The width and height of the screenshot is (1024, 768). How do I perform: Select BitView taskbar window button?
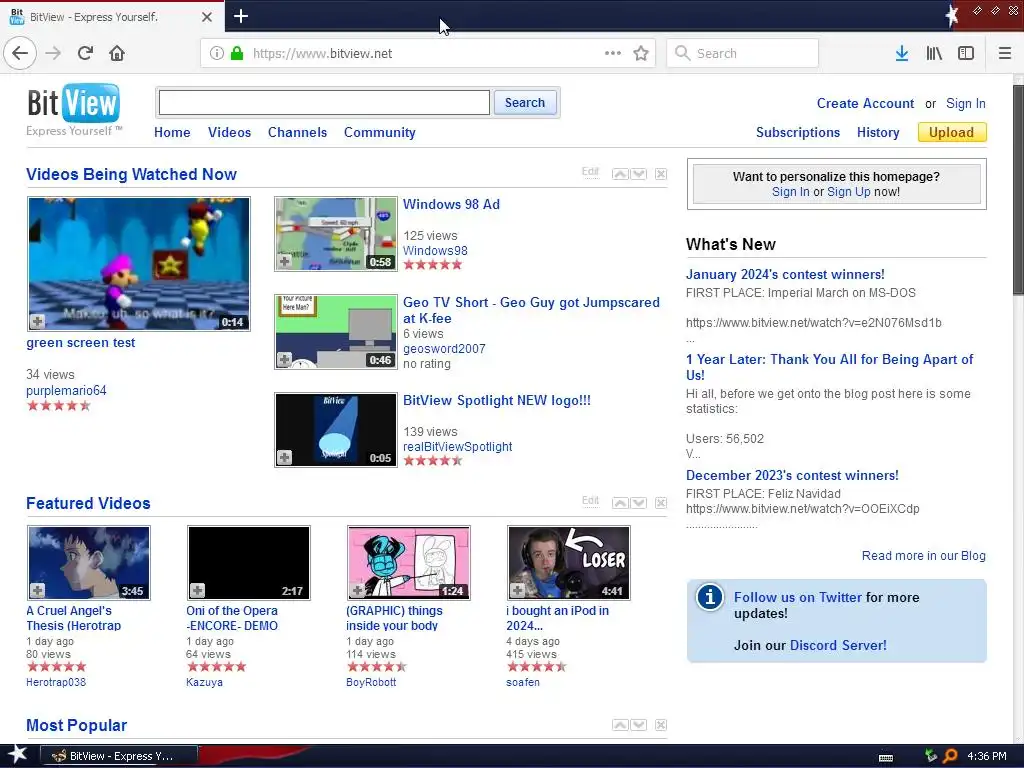pyautogui.click(x=118, y=756)
